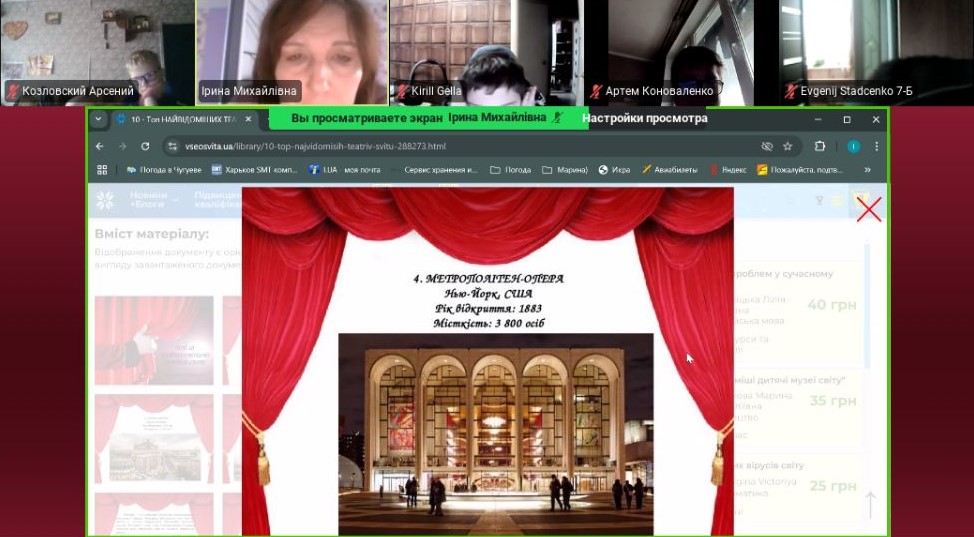This screenshot has width=974, height=537.
Task: Click the page's vertical scrollbar
Action: coord(867,305)
